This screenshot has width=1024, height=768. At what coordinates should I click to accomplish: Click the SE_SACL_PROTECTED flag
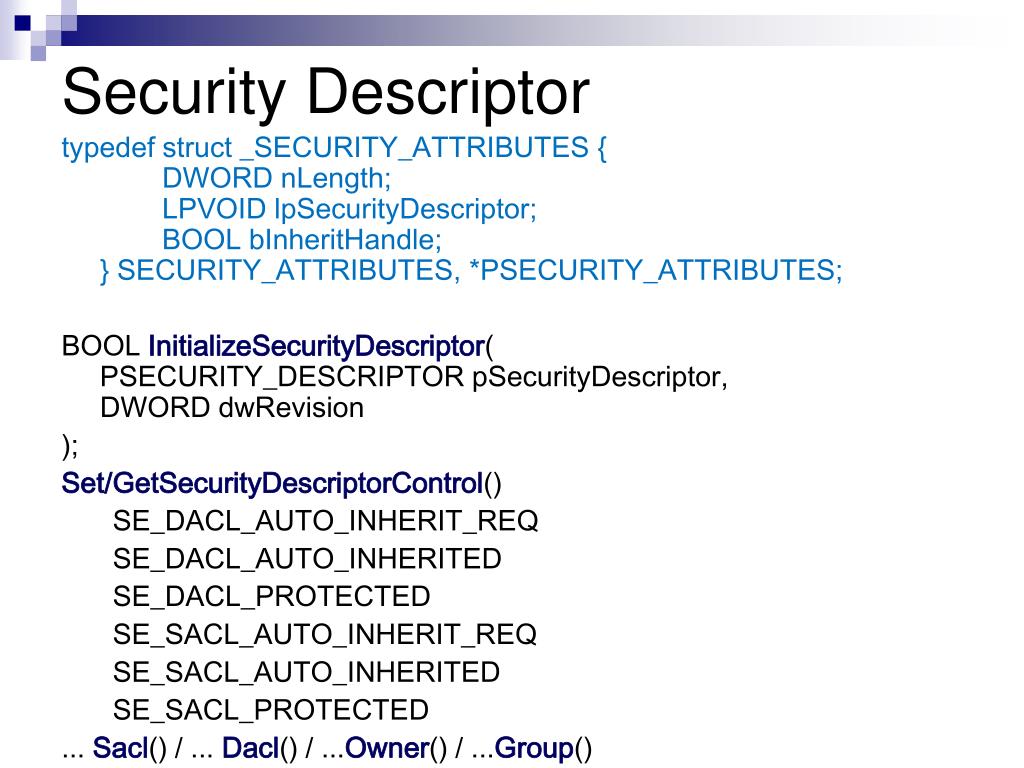coord(270,710)
